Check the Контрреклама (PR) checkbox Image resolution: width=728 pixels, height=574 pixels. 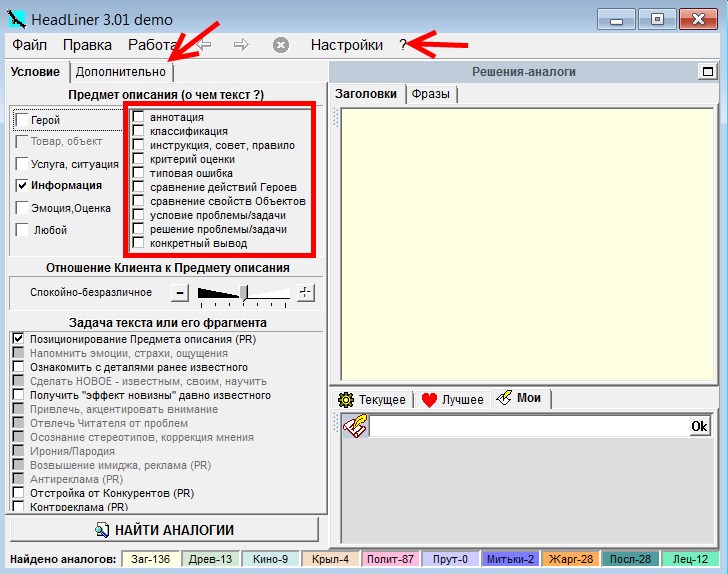click(x=18, y=506)
